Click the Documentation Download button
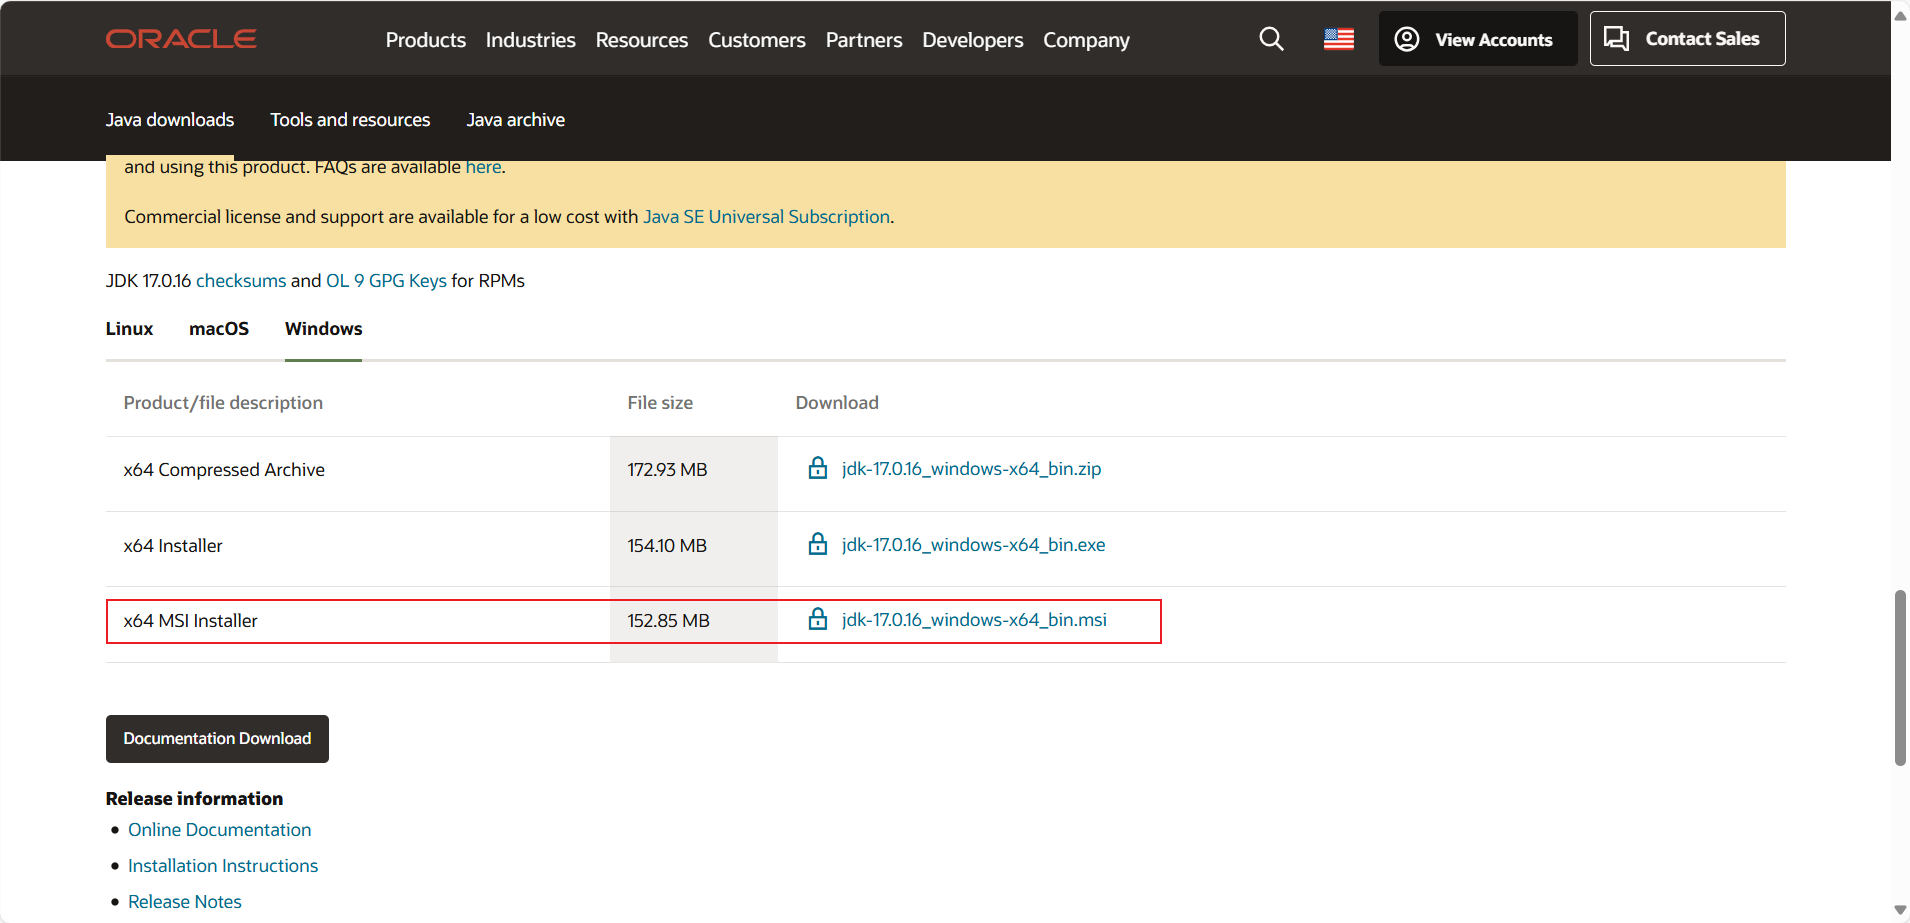 point(217,739)
